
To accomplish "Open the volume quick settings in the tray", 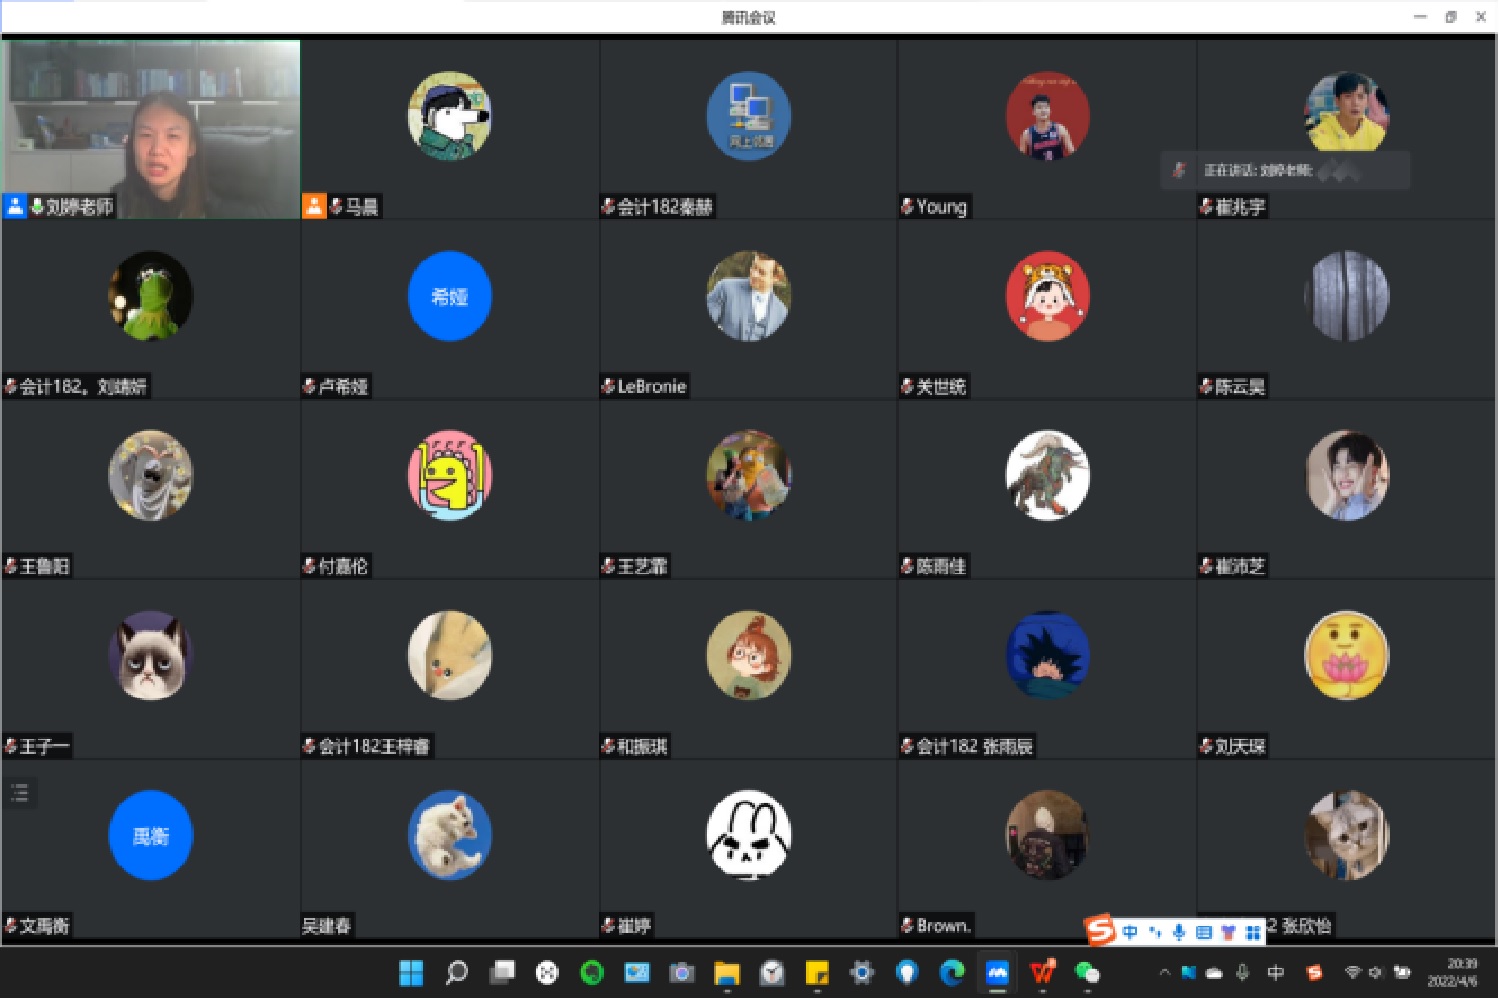I will pos(1375,972).
